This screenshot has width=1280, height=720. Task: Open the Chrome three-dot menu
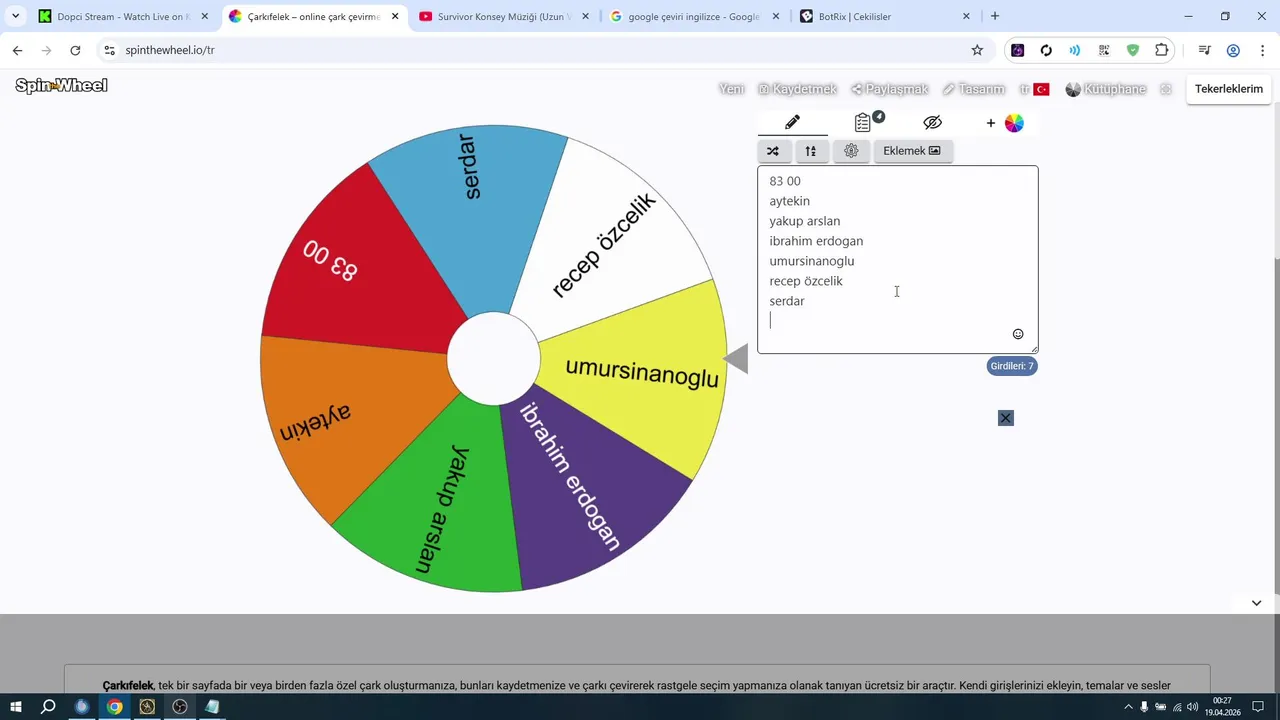[x=1261, y=50]
